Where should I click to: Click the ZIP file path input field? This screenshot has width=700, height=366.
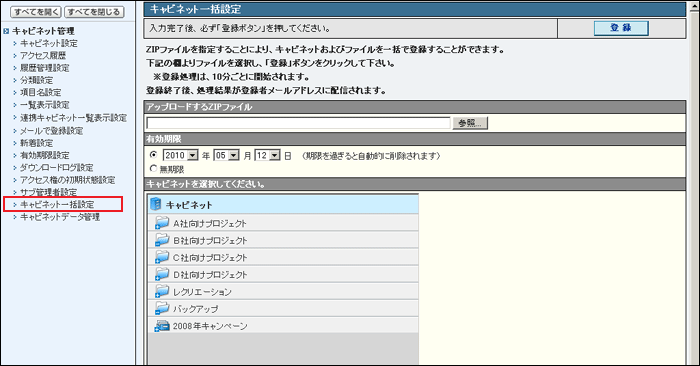(298, 123)
